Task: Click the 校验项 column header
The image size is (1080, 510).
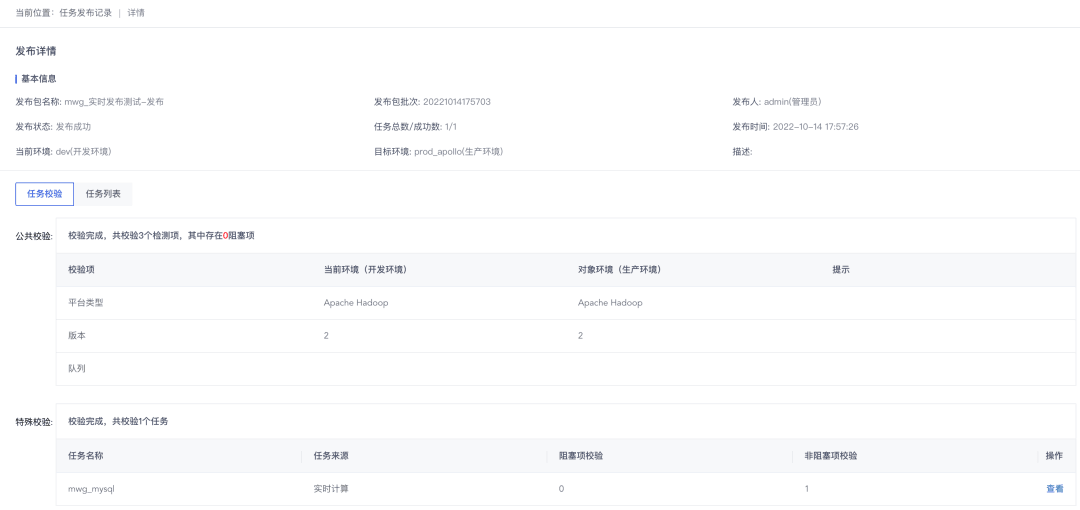Action: [x=81, y=270]
